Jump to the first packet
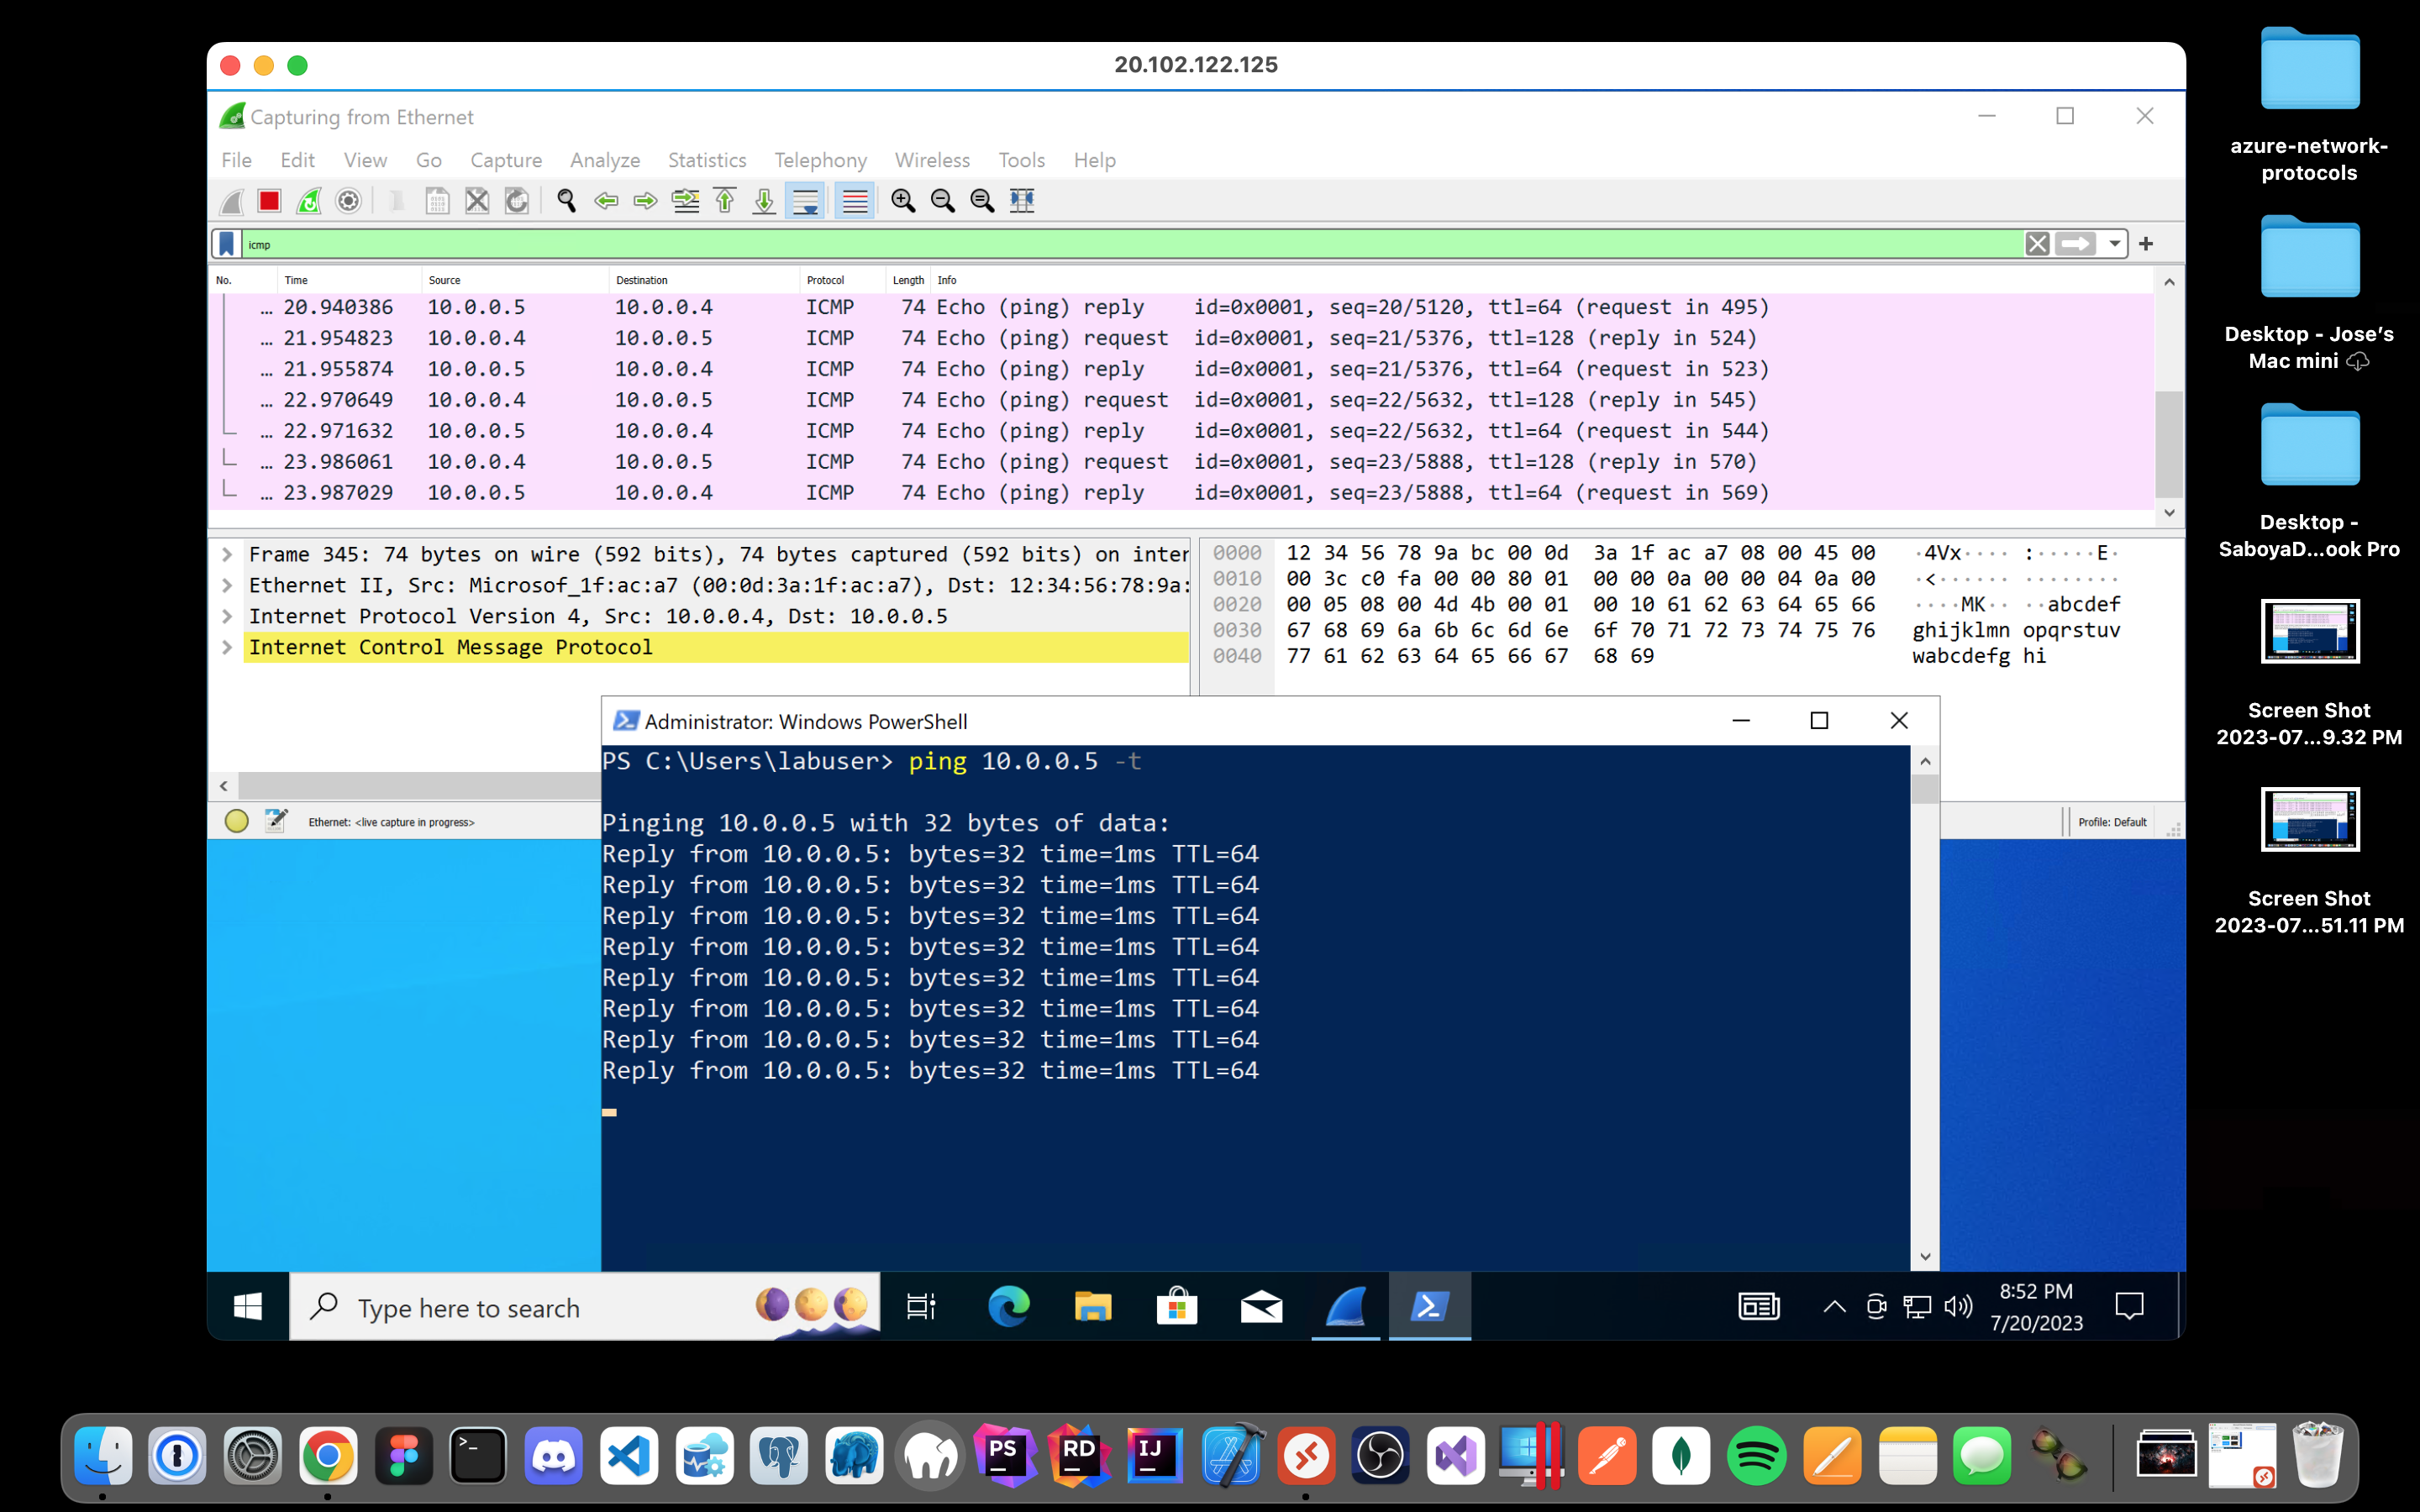Viewport: 2420px width, 1512px height. coord(725,201)
